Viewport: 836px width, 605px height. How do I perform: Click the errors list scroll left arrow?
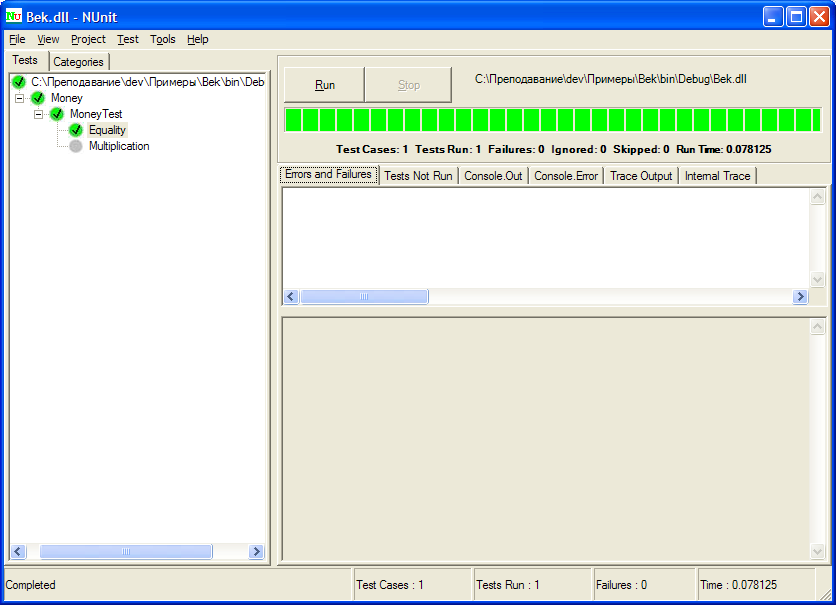(291, 296)
